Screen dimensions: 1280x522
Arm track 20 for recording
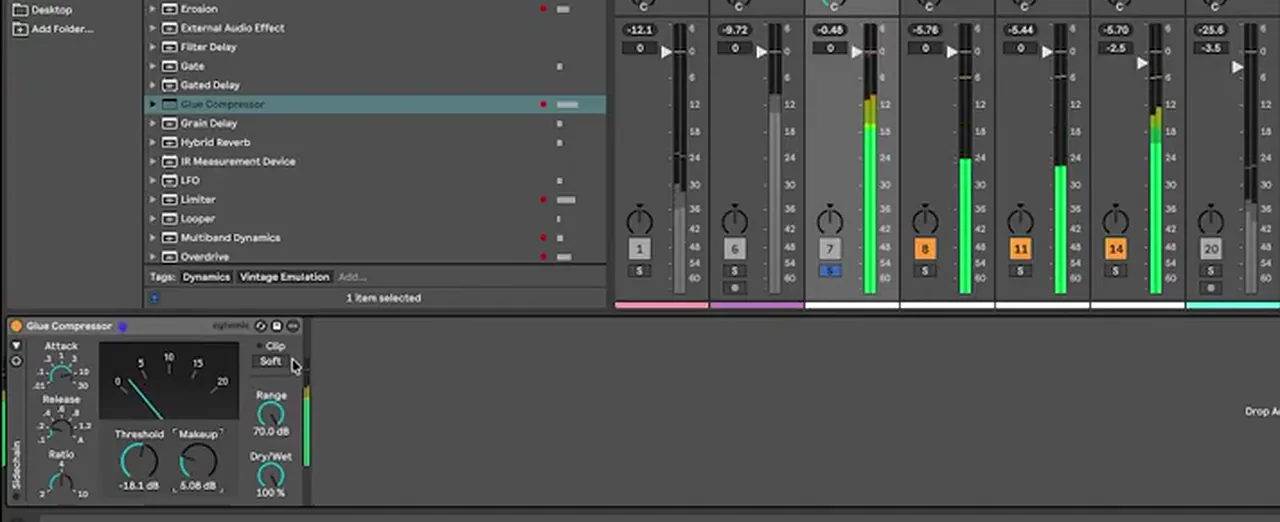click(x=1211, y=288)
